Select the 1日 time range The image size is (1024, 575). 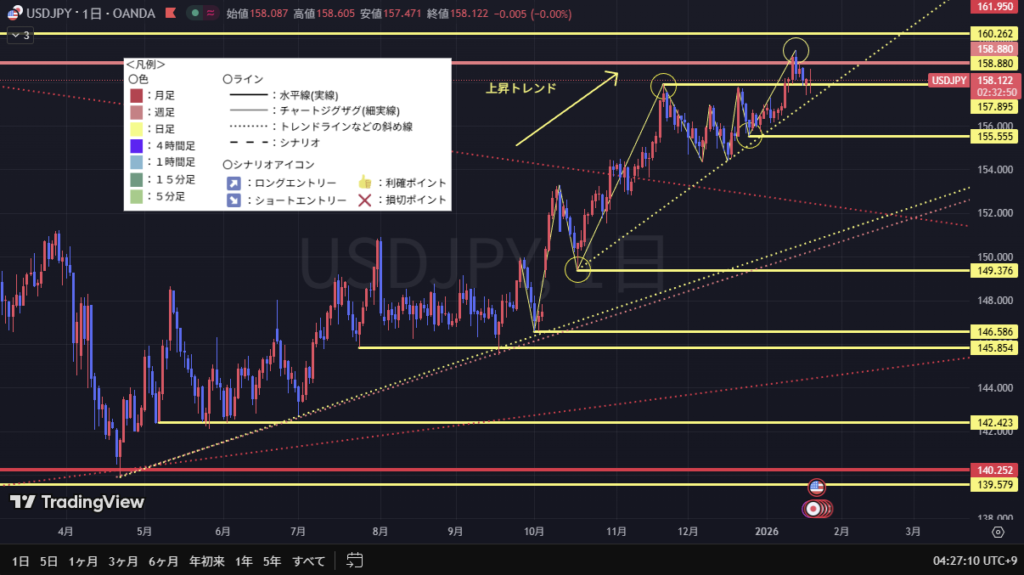[20, 560]
